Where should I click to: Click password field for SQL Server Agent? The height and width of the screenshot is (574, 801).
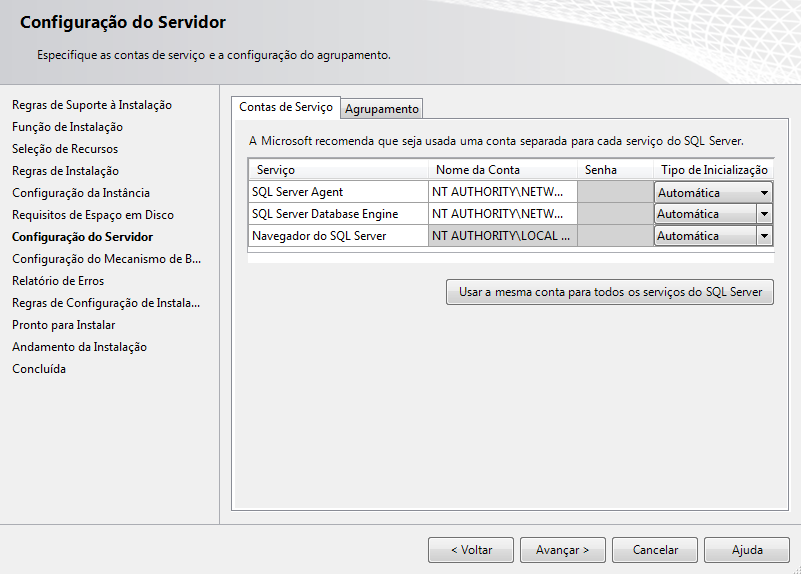click(616, 192)
